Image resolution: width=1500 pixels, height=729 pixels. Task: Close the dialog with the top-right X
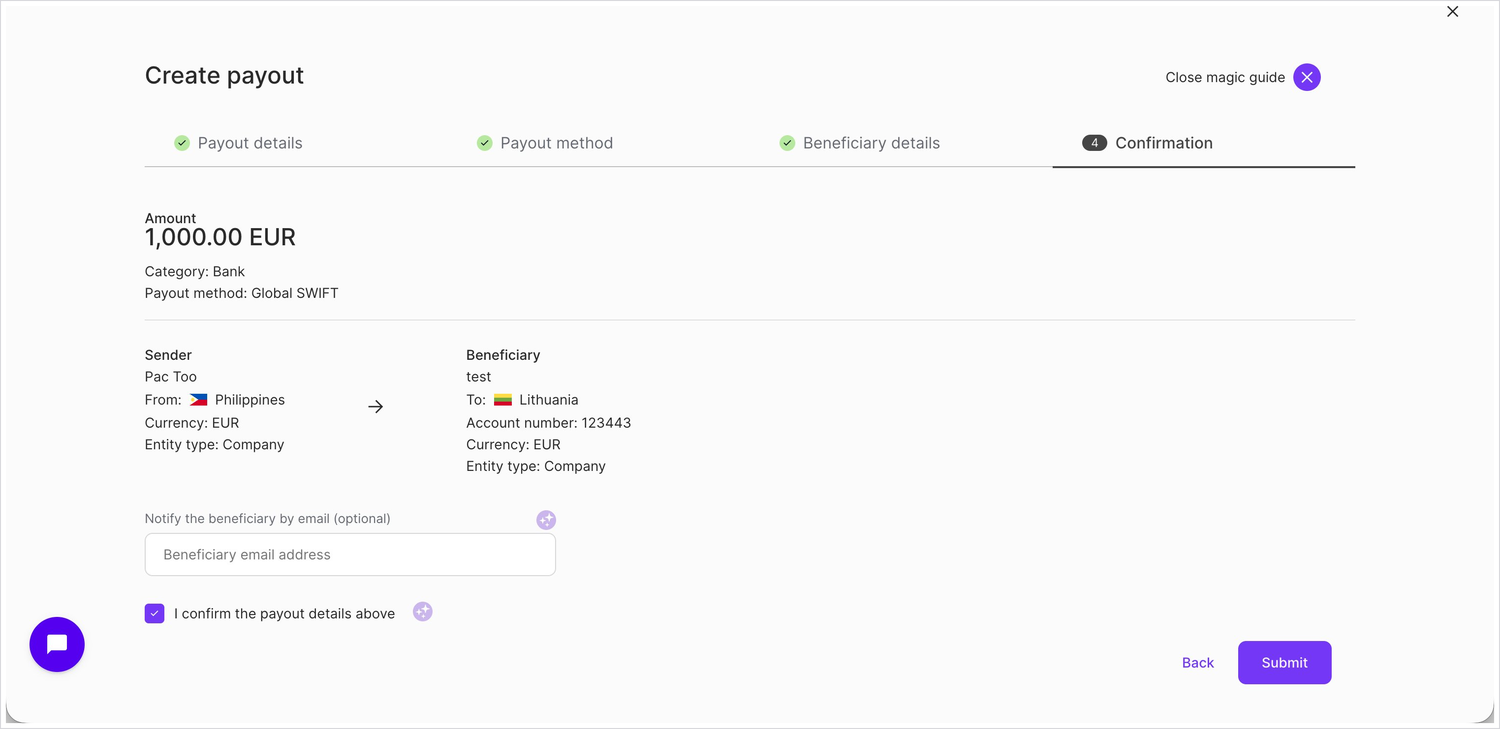click(x=1453, y=12)
